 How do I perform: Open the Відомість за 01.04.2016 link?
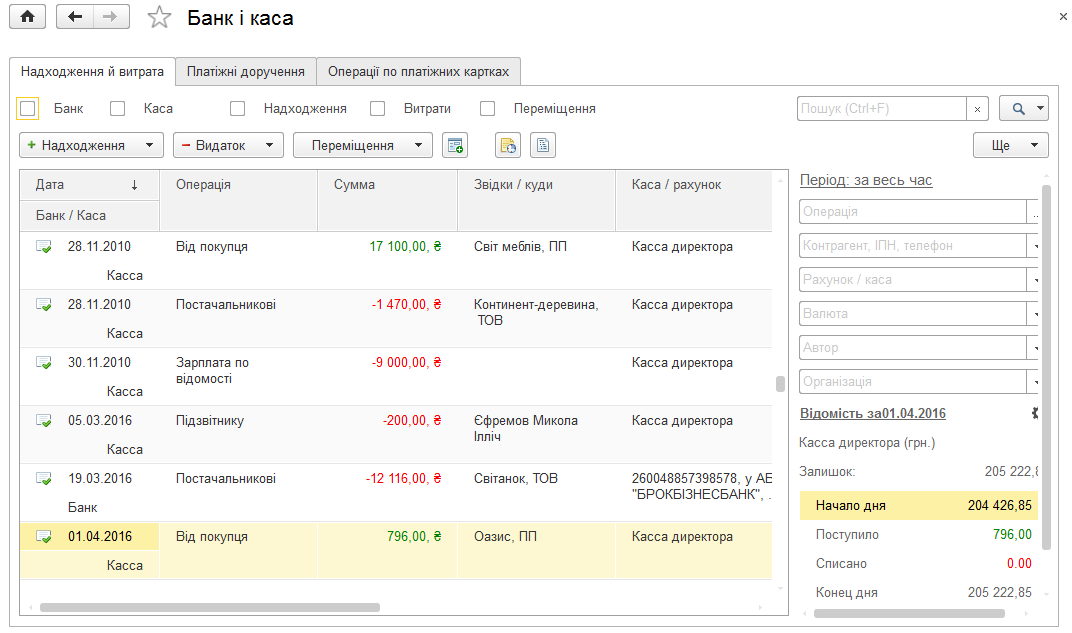tap(873, 414)
